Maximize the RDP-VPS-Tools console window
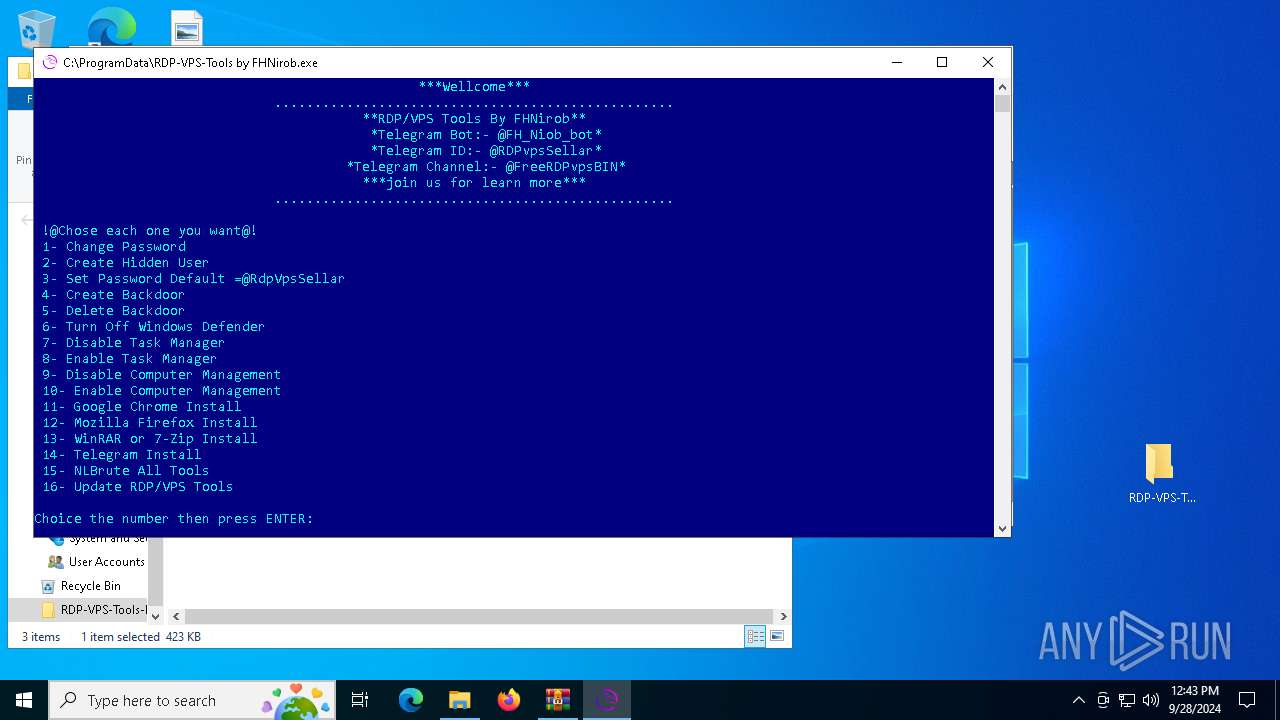Screen dimensions: 1280x720 [941, 62]
